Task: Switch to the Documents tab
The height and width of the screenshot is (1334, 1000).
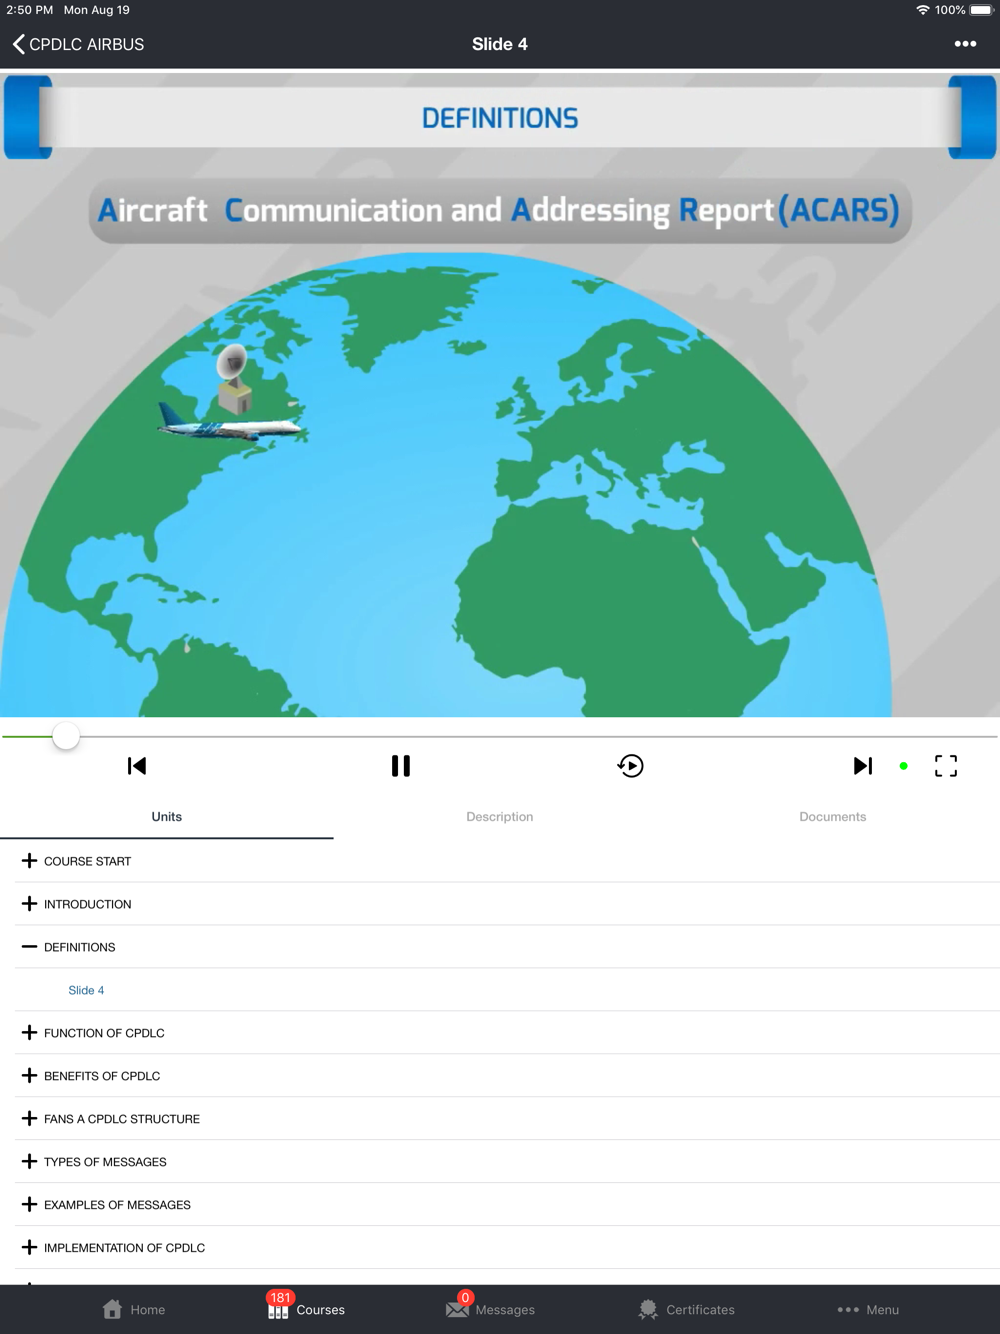Action: 833,817
